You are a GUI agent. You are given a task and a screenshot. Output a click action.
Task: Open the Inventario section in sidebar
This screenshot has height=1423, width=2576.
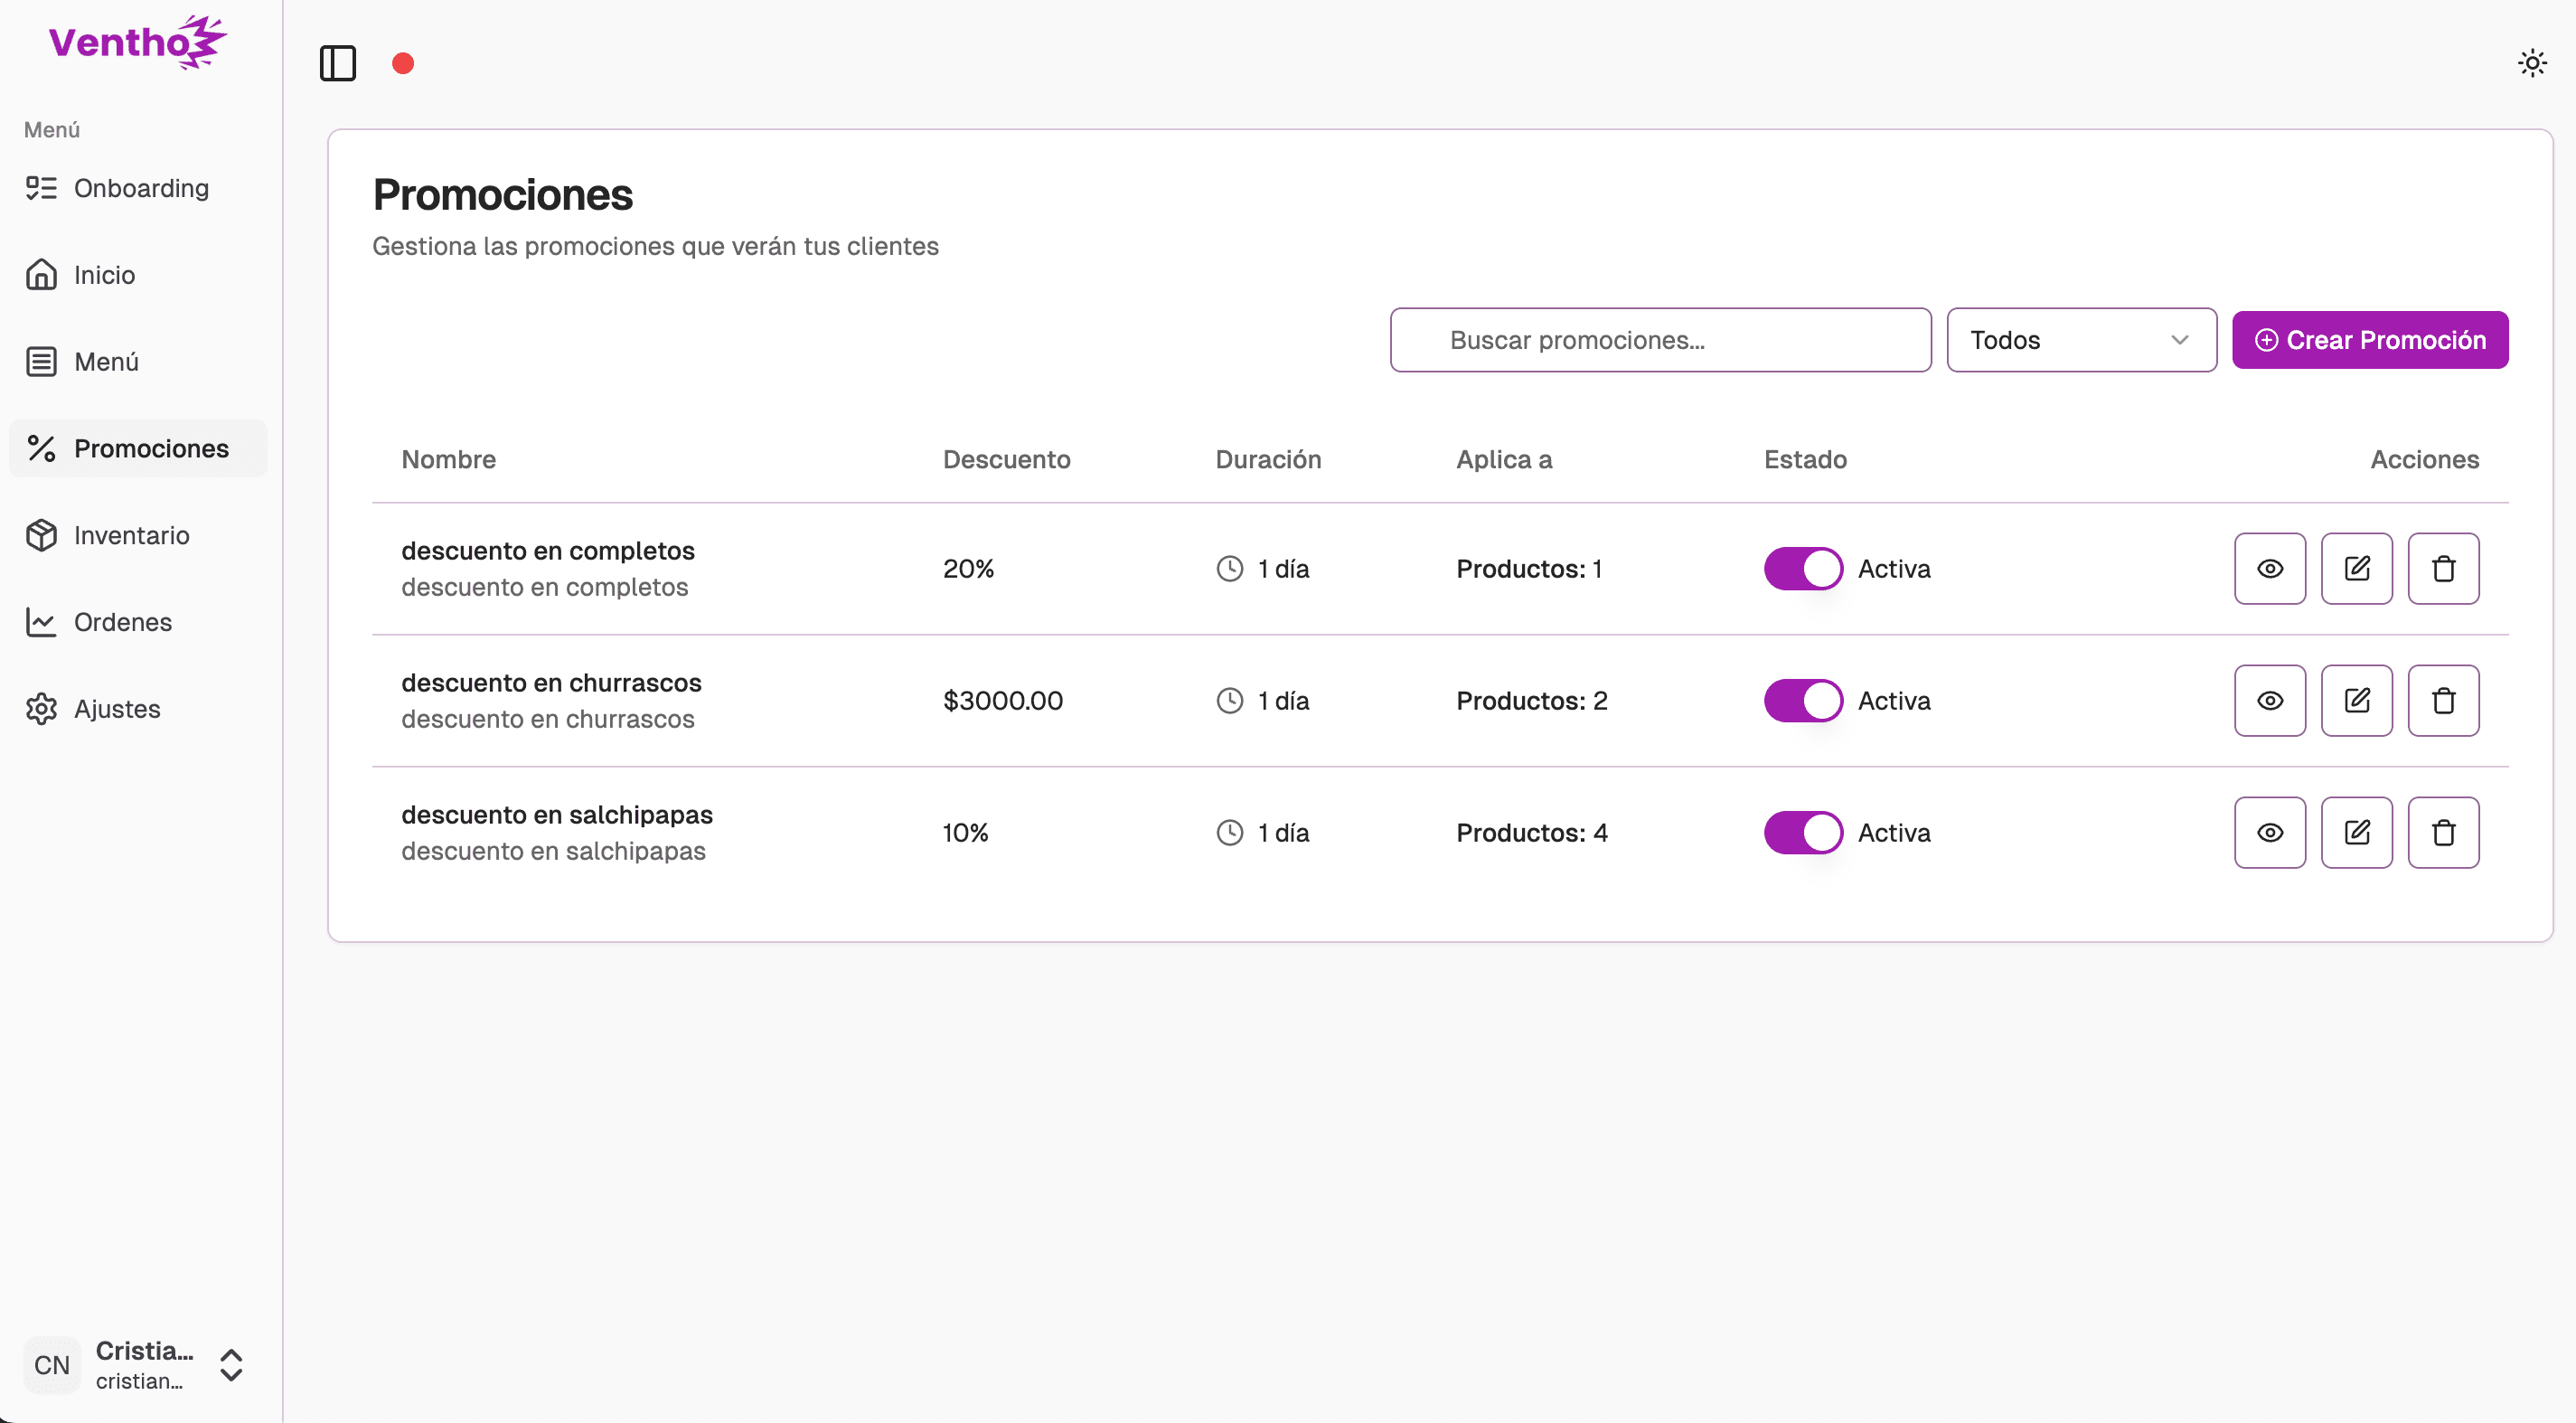[x=131, y=535]
